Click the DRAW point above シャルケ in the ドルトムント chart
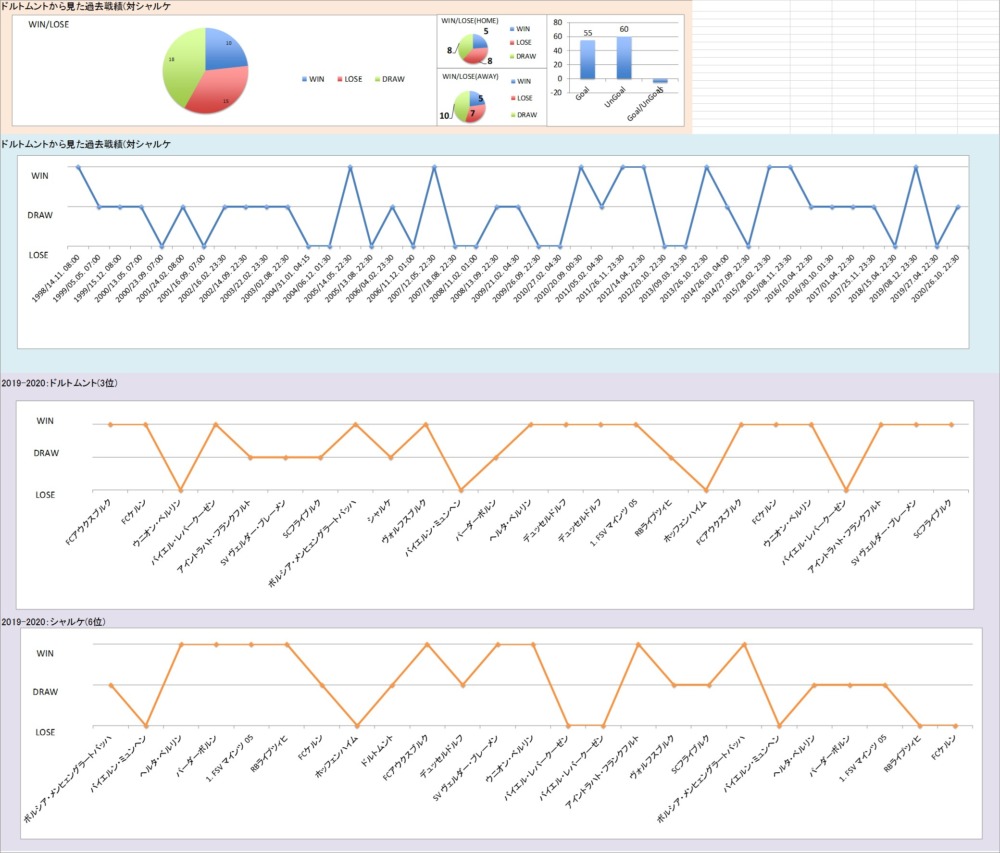This screenshot has width=1000, height=853. 391,457
